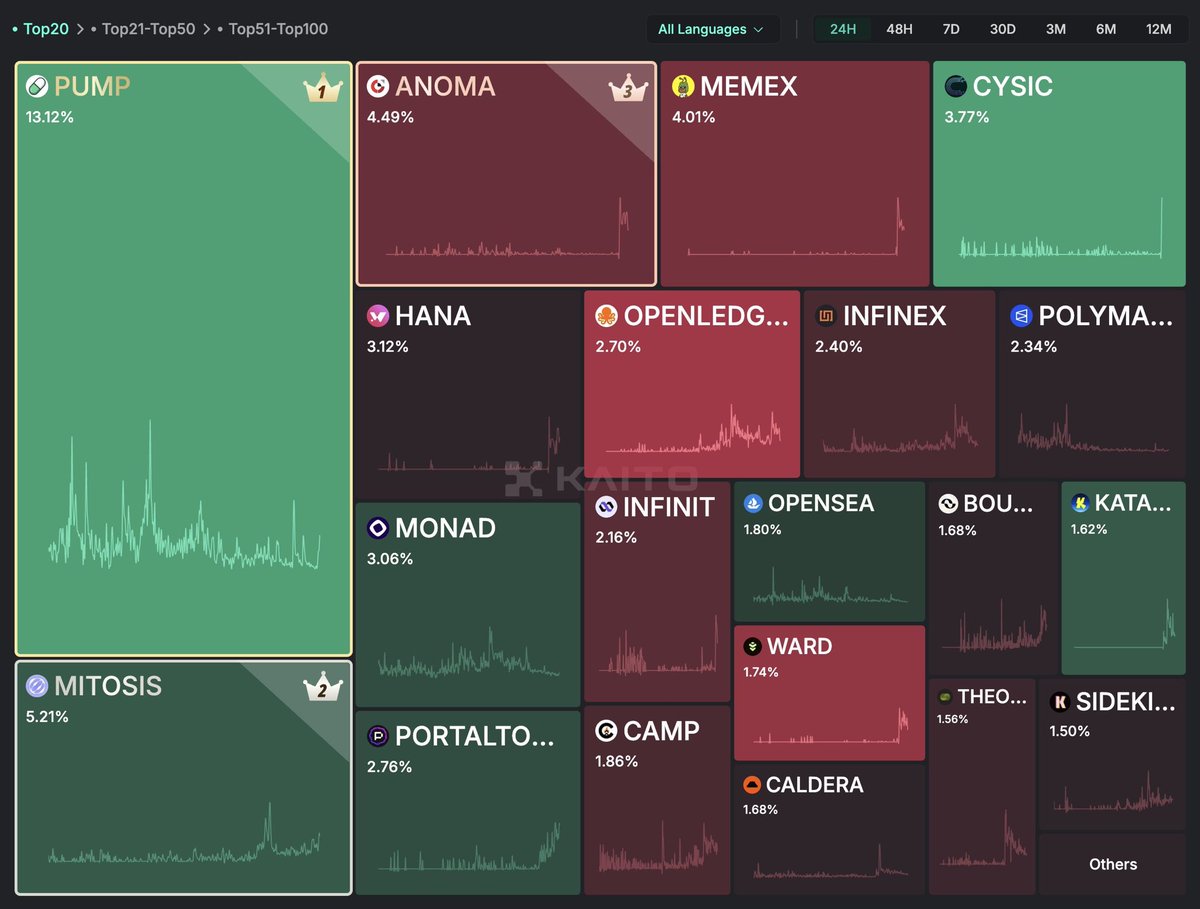Choose the 12M time range
The image size is (1200, 909).
[1159, 29]
